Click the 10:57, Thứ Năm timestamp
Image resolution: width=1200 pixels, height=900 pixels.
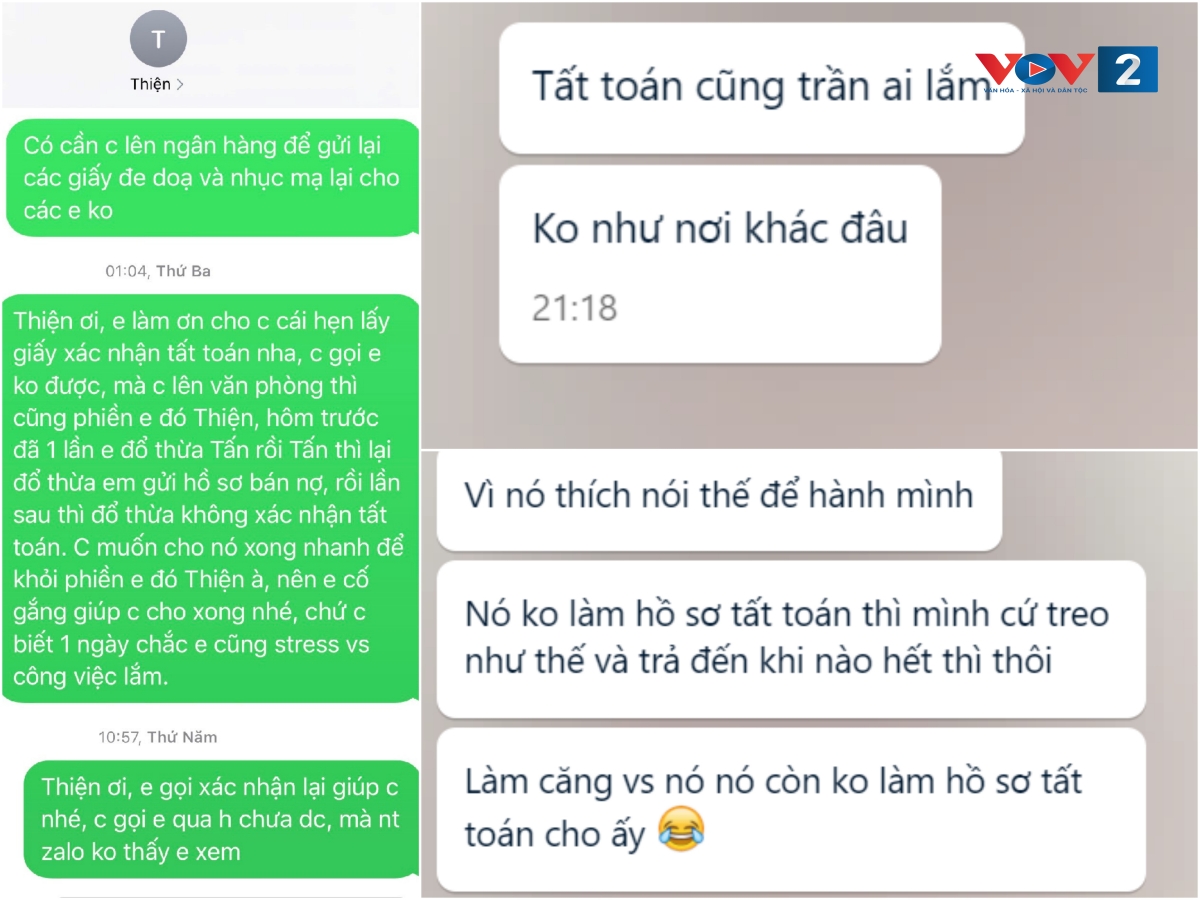(x=158, y=737)
